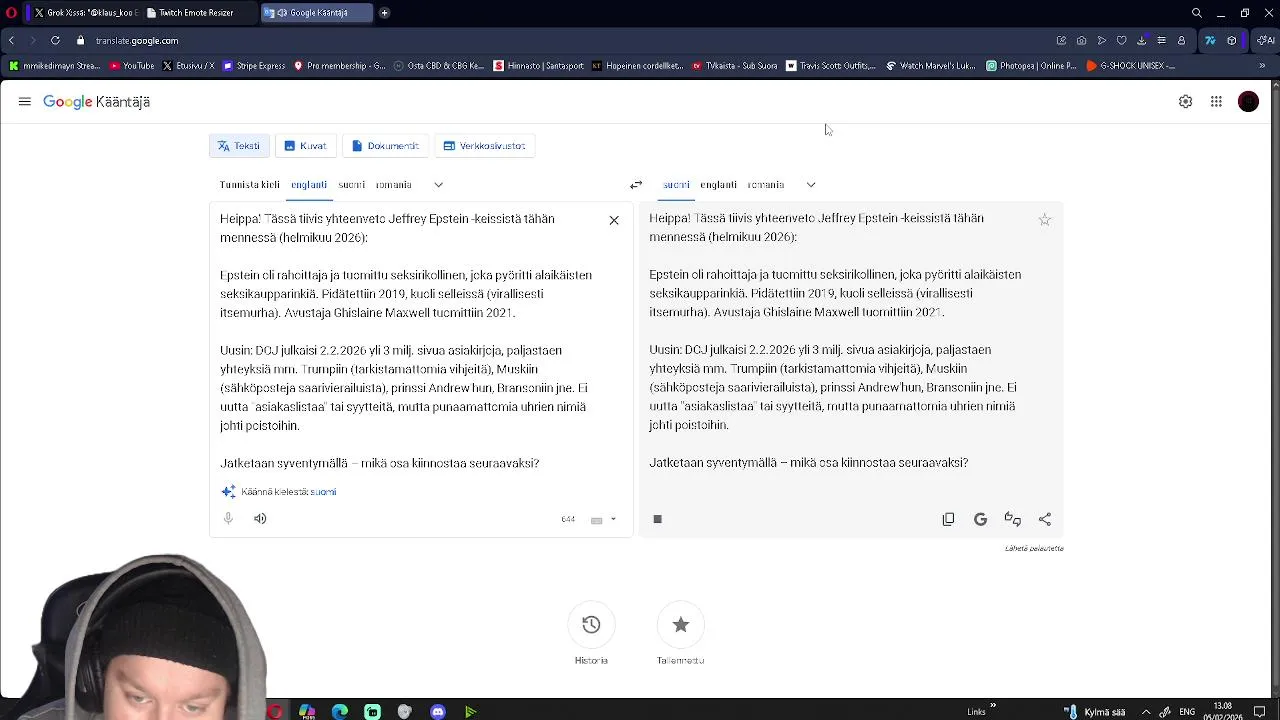Viewport: 1280px width, 720px height.
Task: Expand more source languages chevron
Action: (438, 185)
